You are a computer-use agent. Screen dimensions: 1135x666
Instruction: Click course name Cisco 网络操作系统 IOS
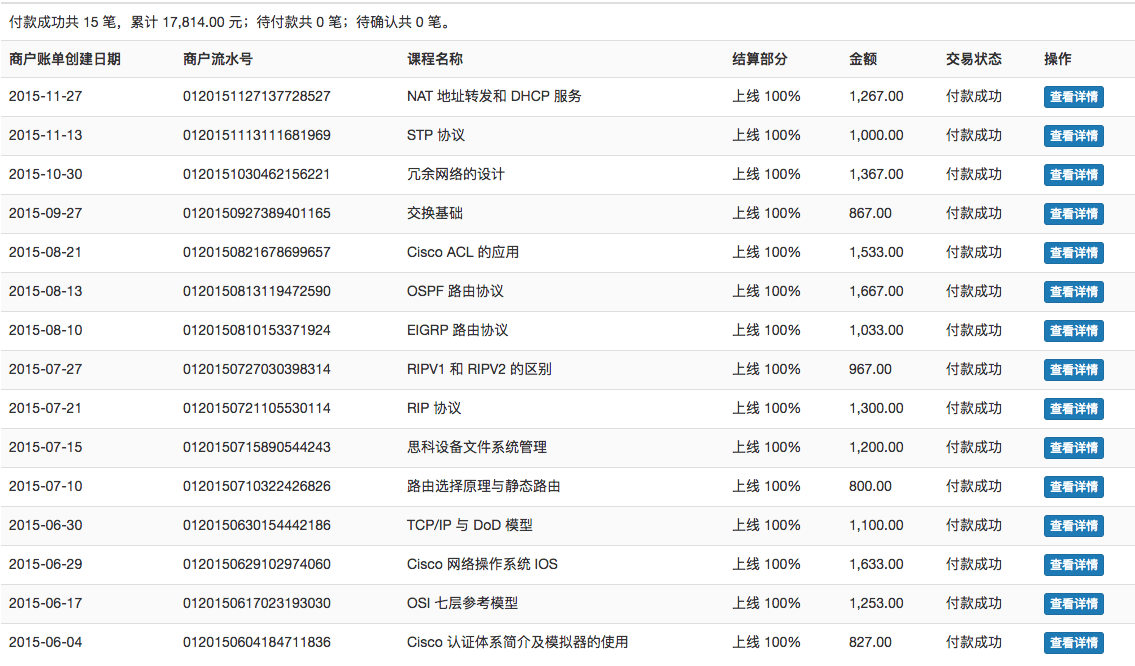[x=482, y=565]
